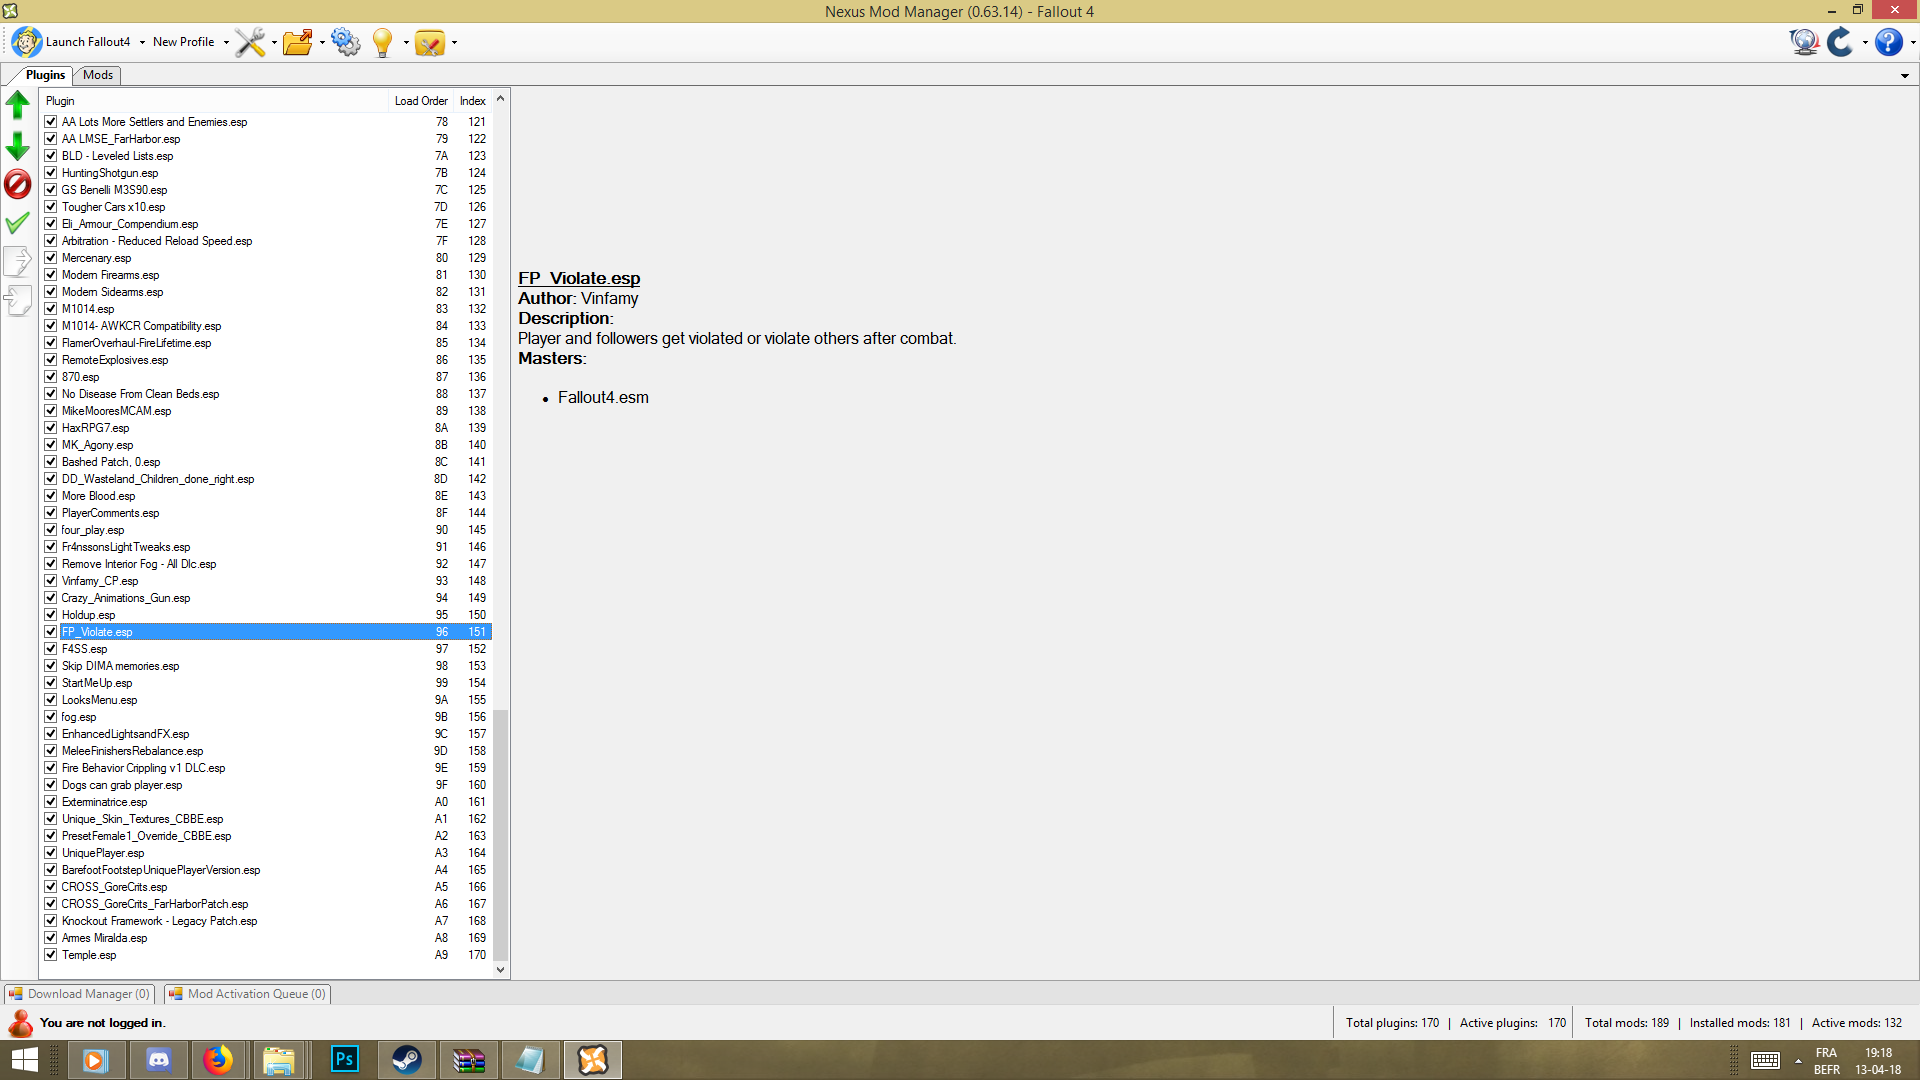
Task: Show hidden tray icons arrow
Action: [1799, 1060]
